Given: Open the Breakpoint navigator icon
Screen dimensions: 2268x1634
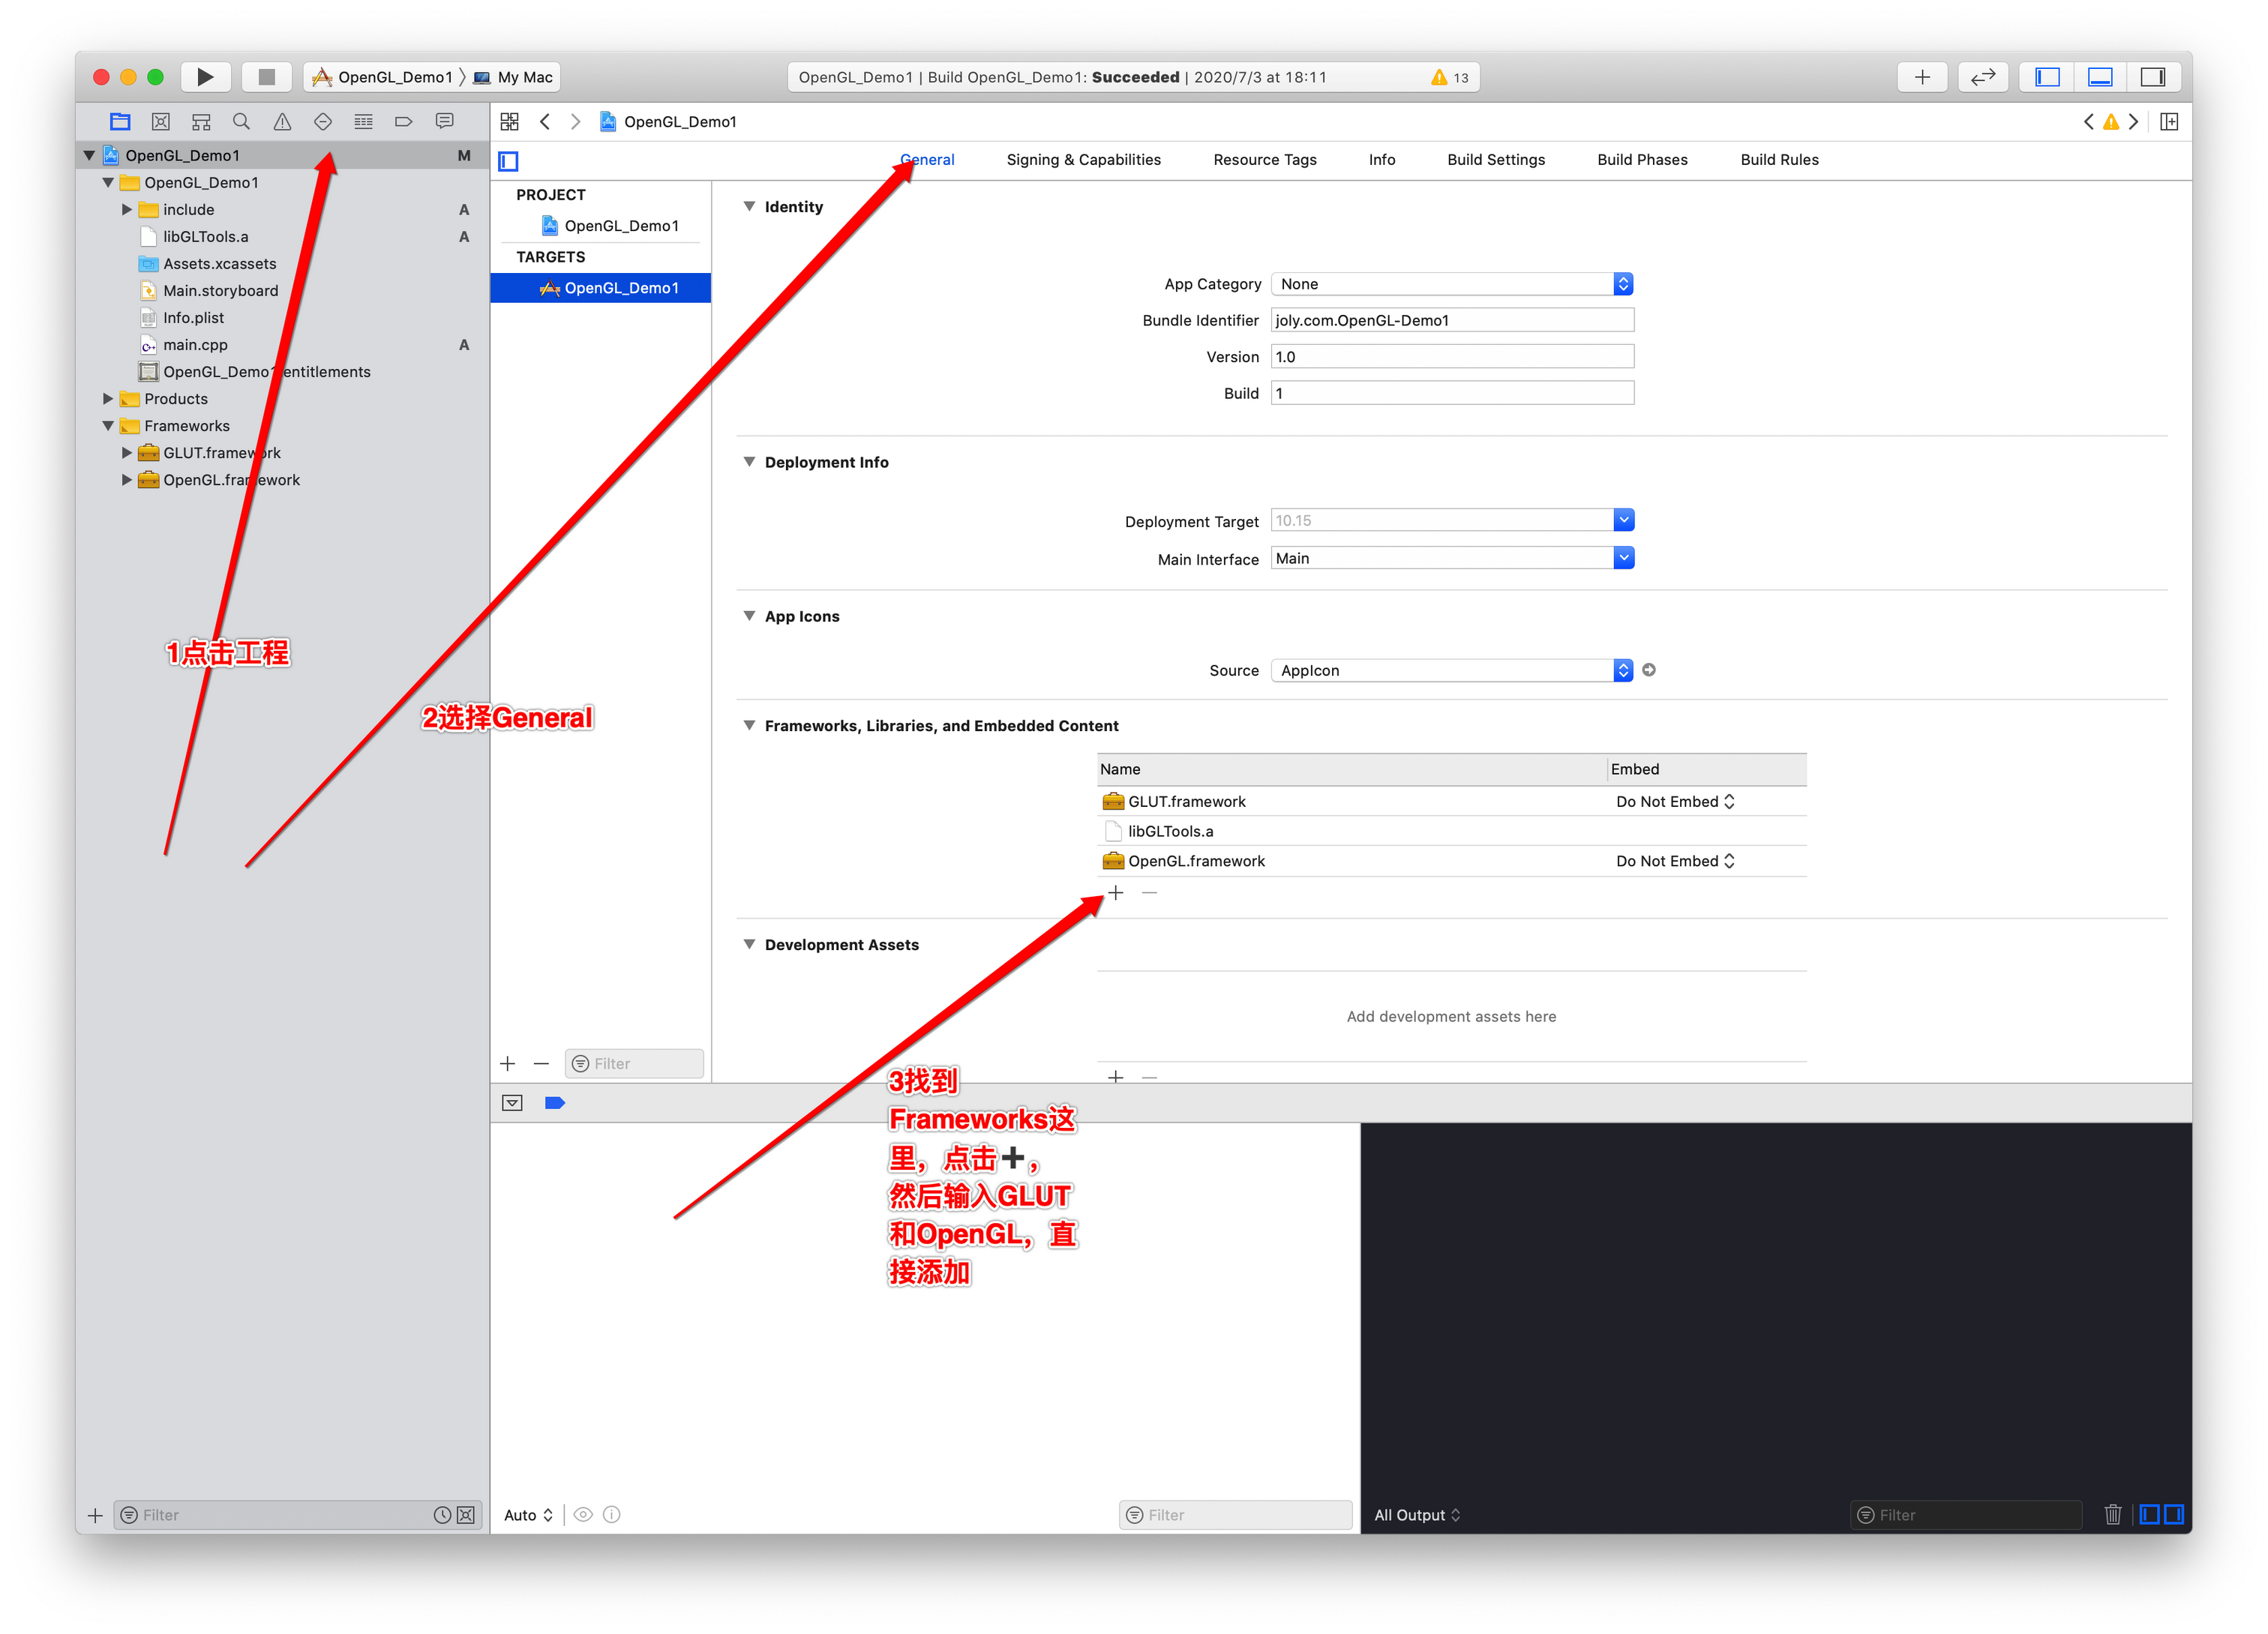Looking at the screenshot, I should pyautogui.click(x=403, y=122).
